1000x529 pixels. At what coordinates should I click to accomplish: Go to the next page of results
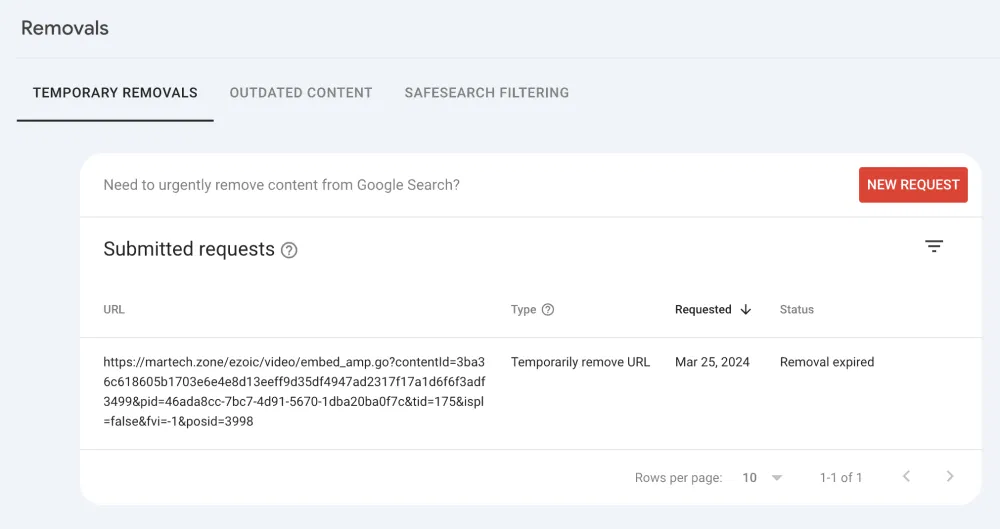coord(950,476)
